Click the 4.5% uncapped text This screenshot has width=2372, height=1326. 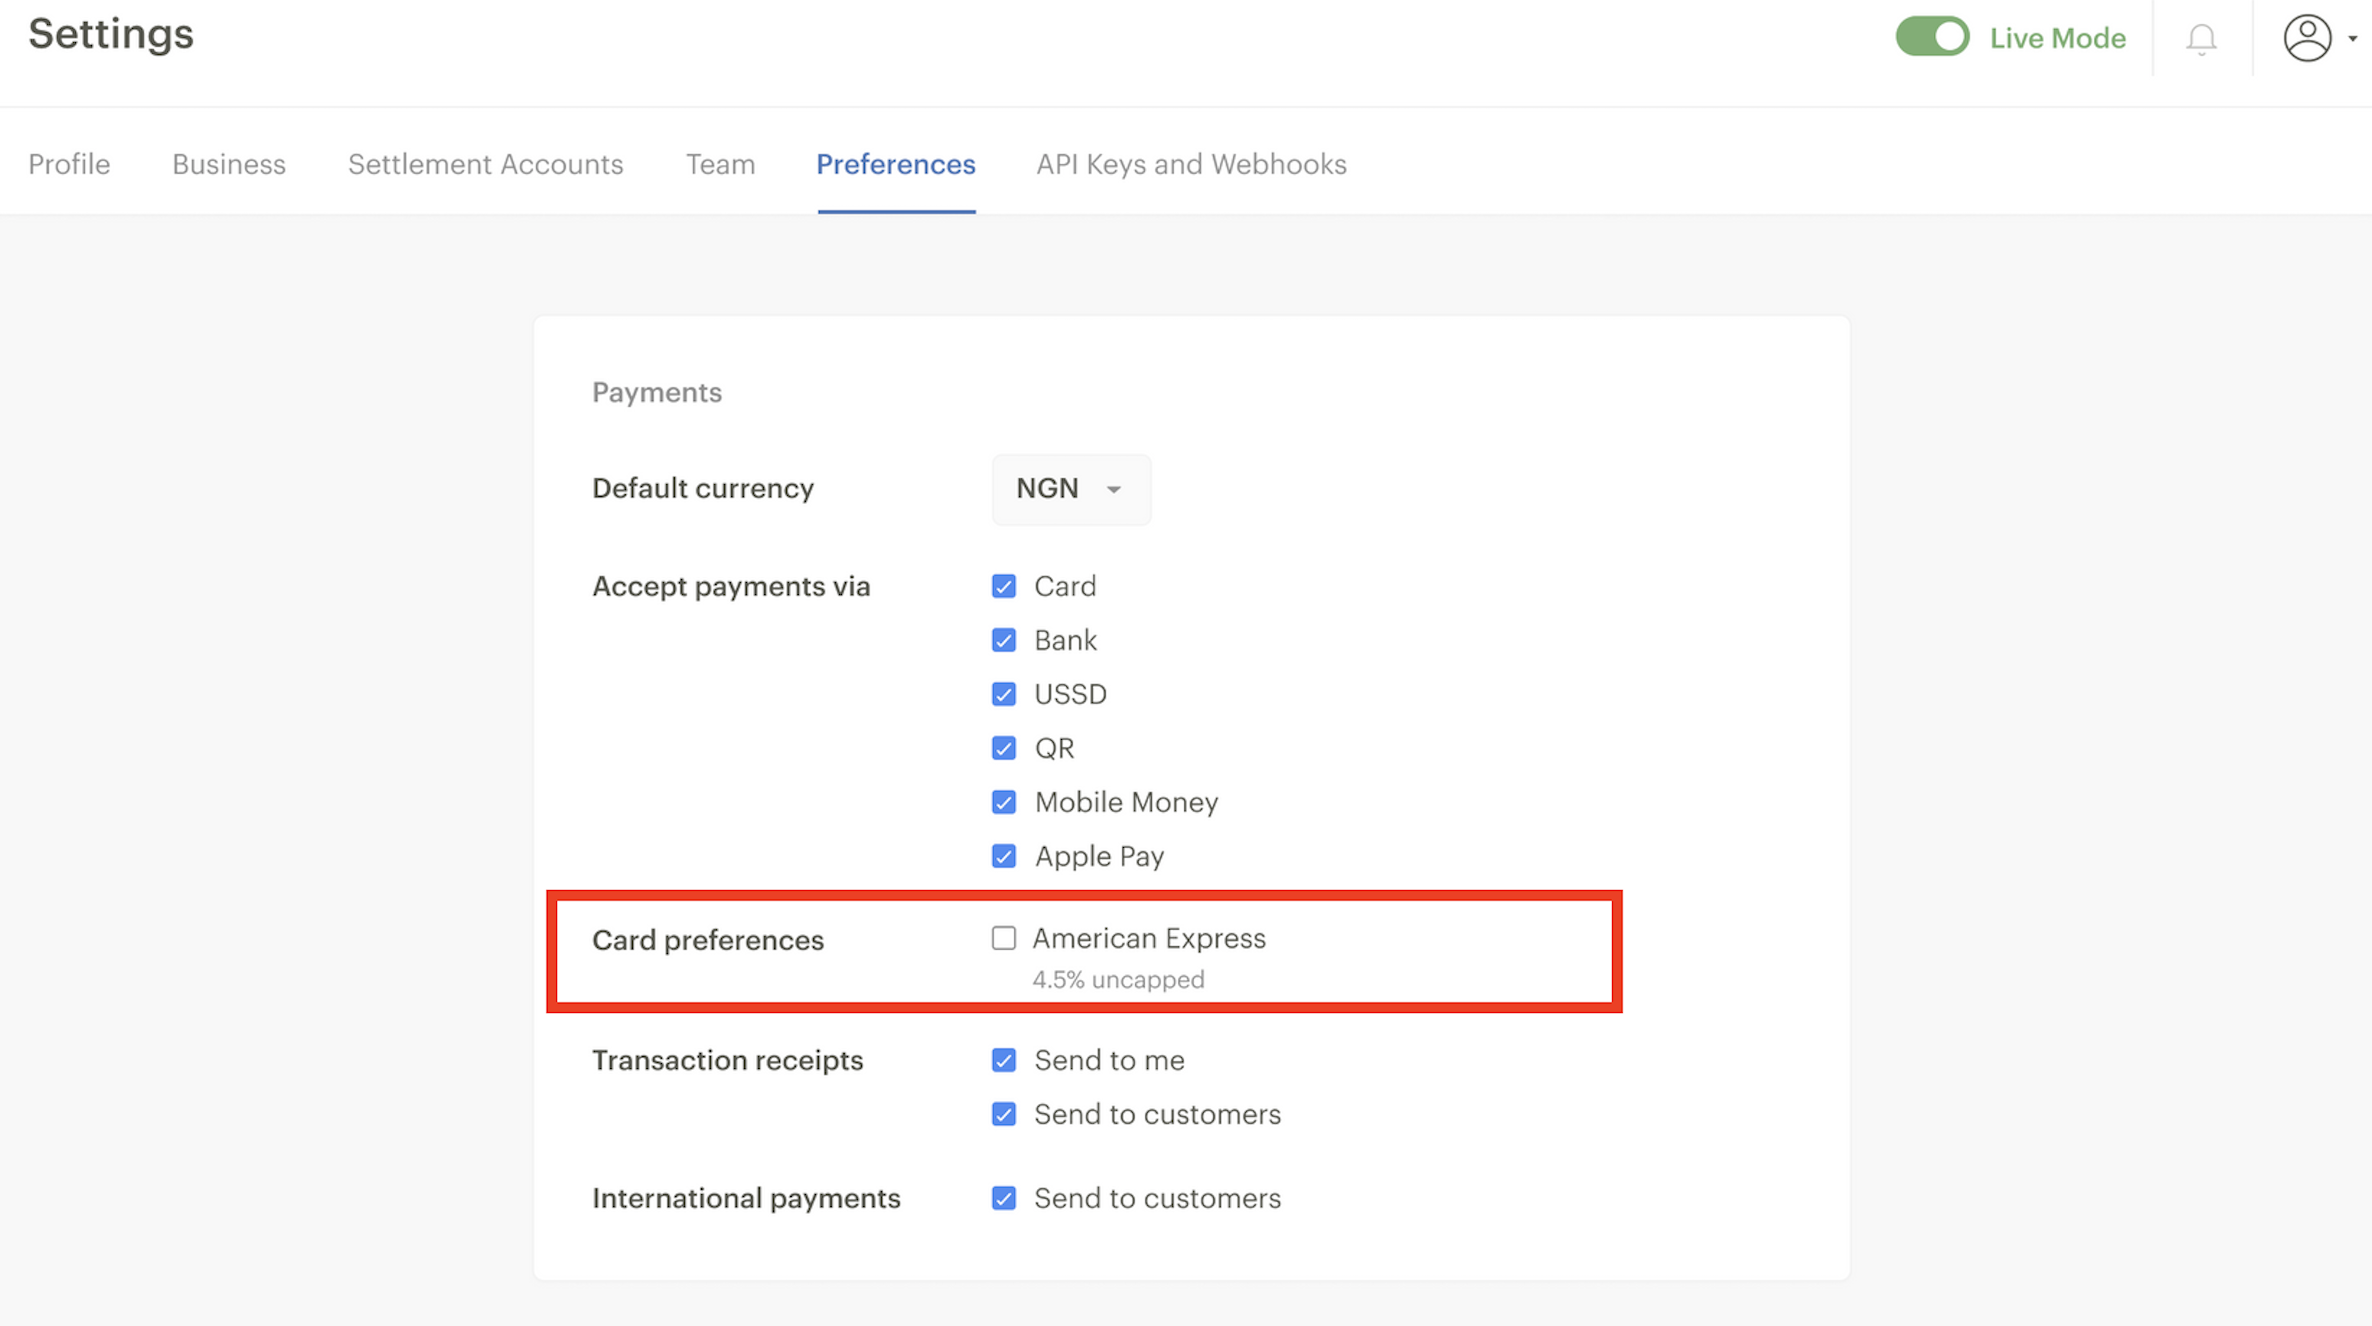1118,980
